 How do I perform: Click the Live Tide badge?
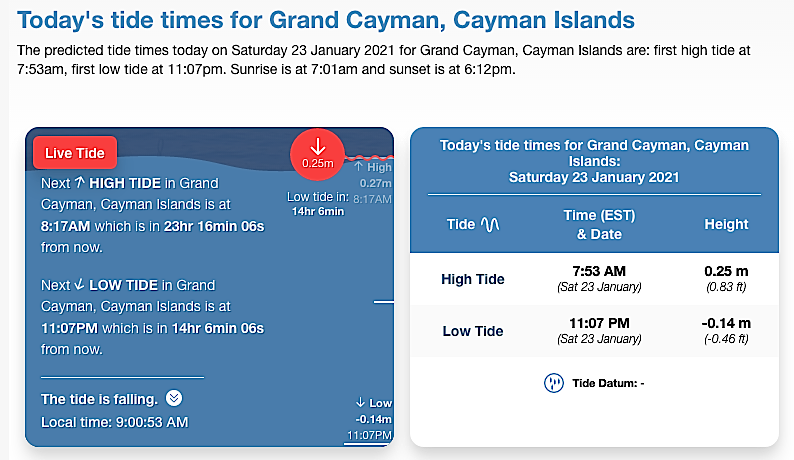pos(75,153)
